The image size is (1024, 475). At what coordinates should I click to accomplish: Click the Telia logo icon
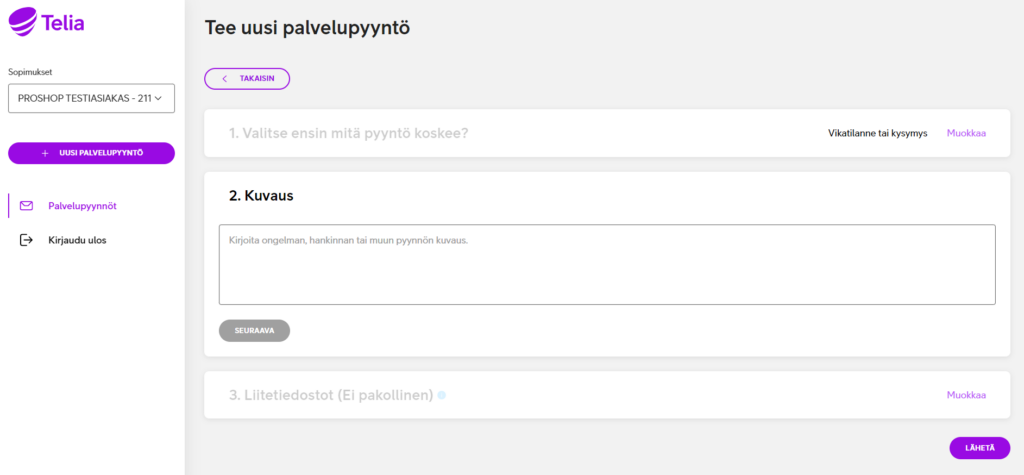[23, 22]
